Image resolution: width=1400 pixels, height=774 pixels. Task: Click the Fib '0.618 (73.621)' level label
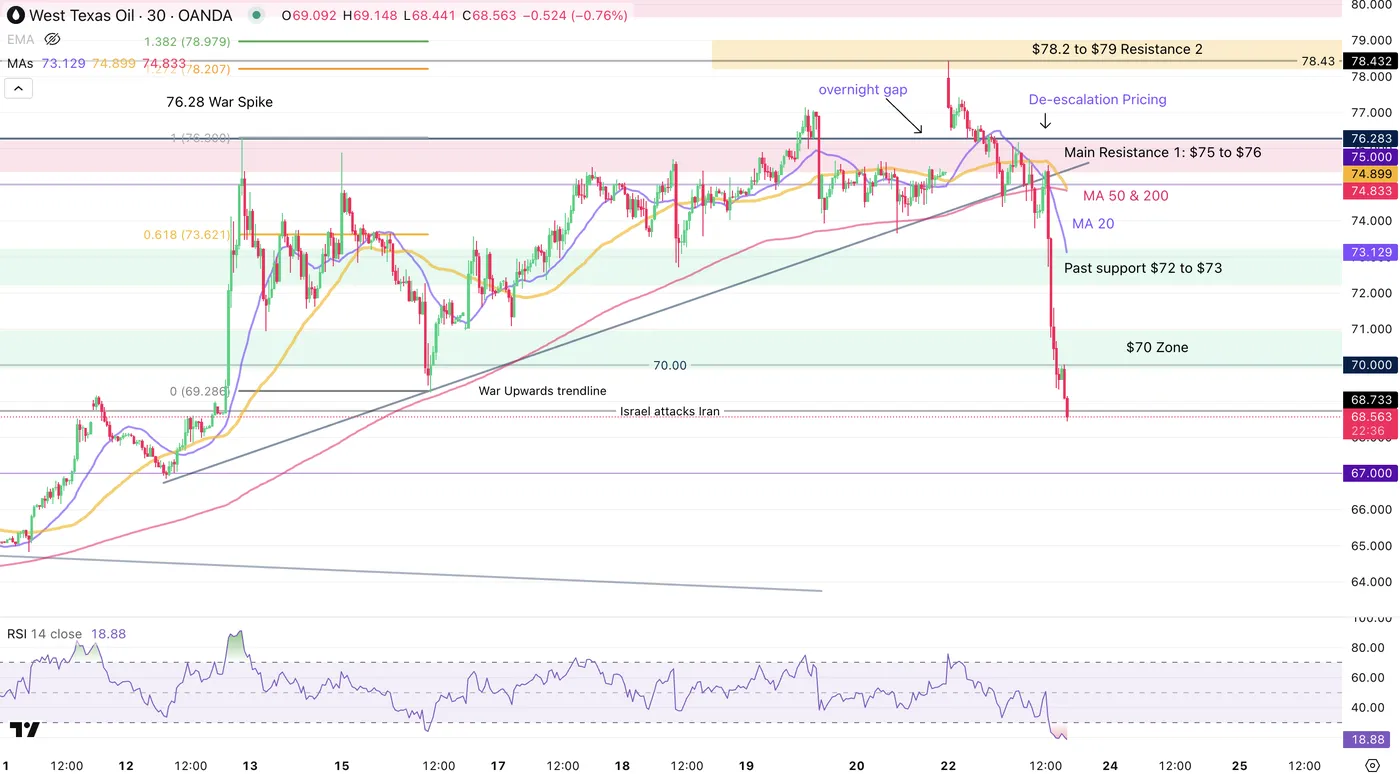[x=187, y=236]
